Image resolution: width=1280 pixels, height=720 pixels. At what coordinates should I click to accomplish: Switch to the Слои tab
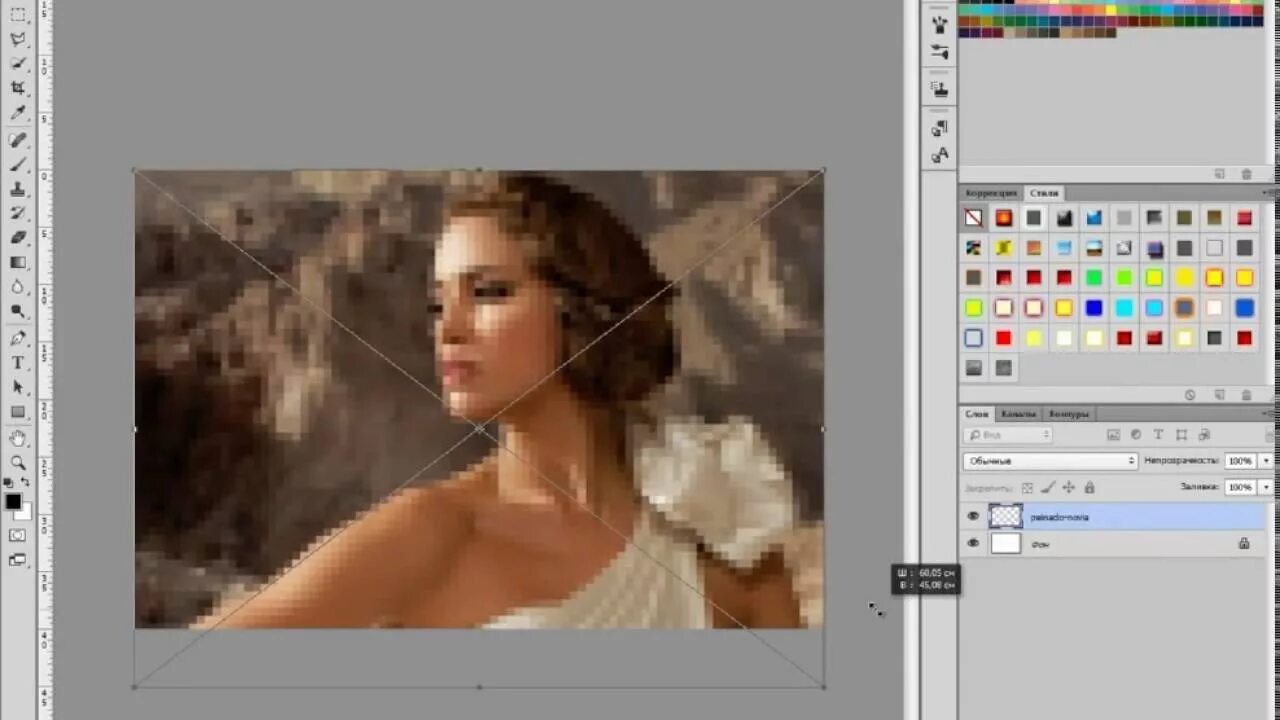click(x=977, y=414)
